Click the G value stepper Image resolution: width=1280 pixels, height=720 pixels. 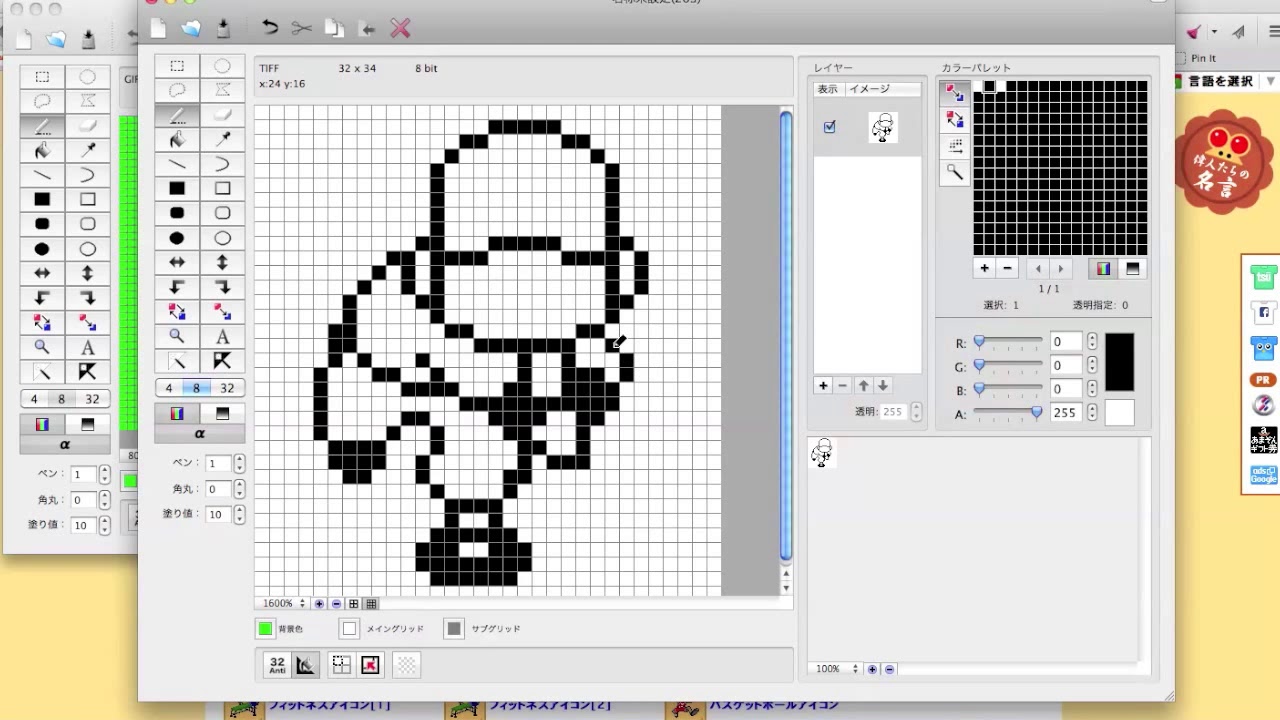tap(1092, 366)
